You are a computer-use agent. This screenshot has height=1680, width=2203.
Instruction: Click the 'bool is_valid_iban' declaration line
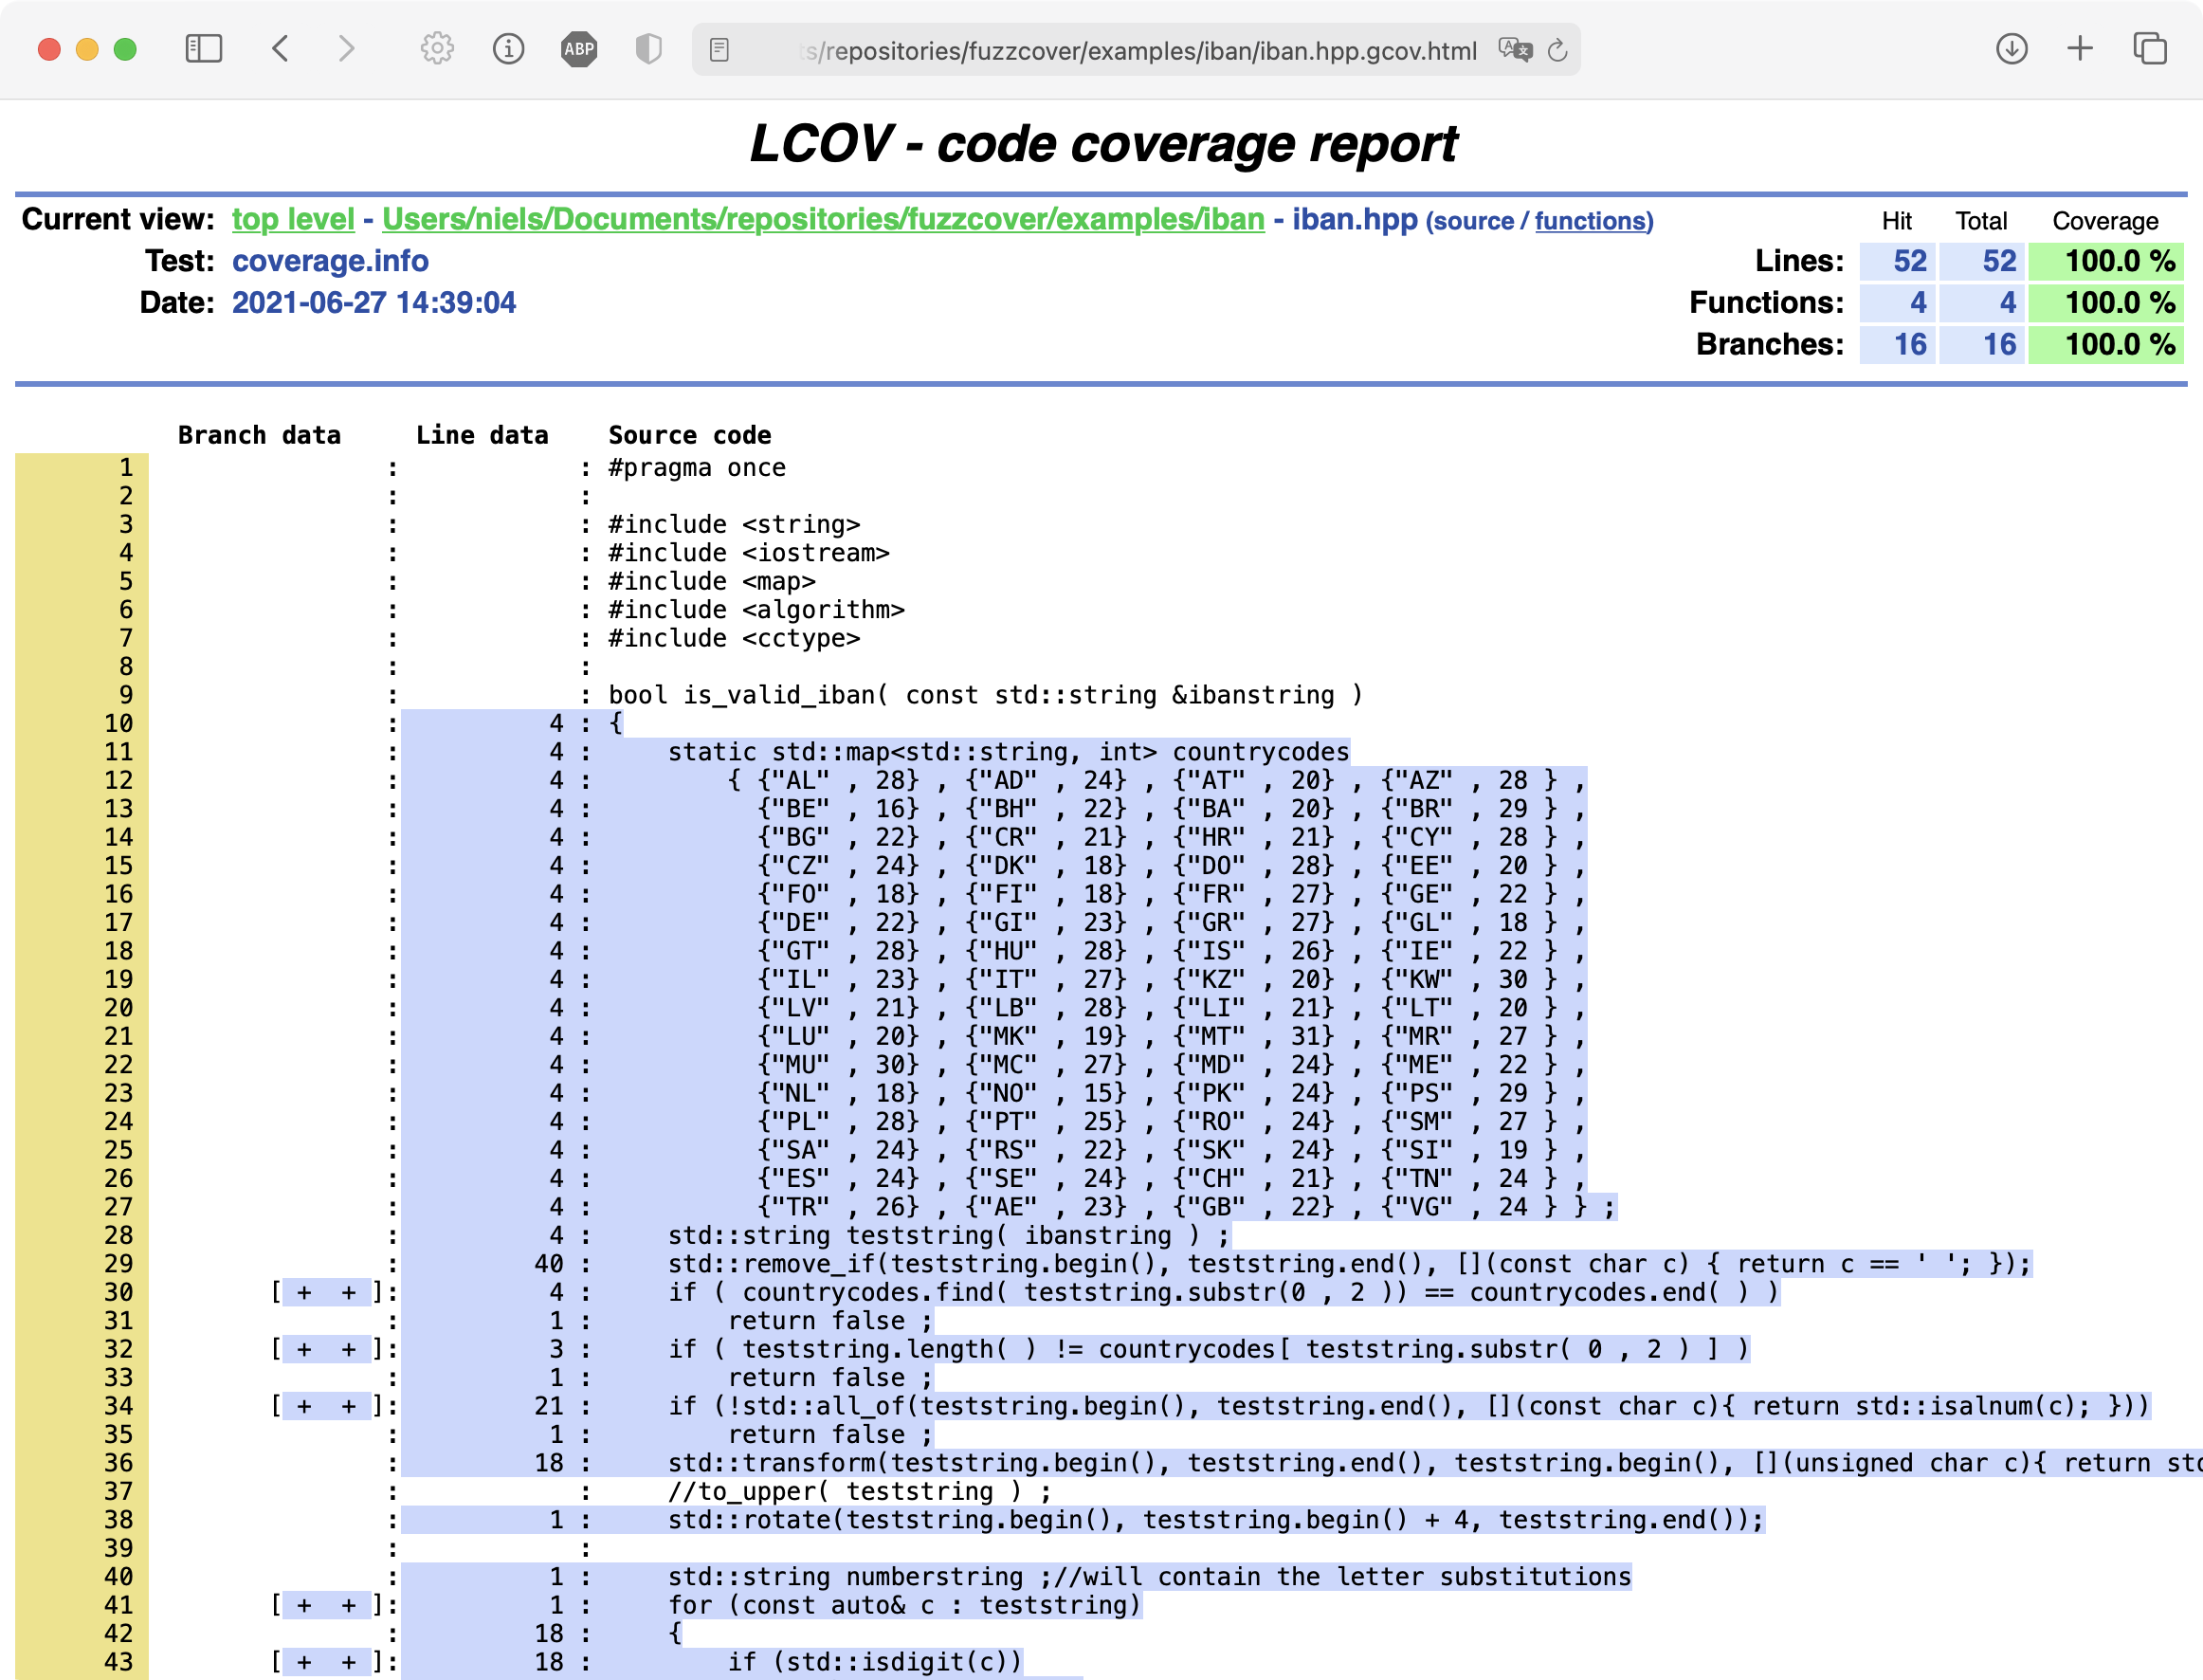point(985,695)
